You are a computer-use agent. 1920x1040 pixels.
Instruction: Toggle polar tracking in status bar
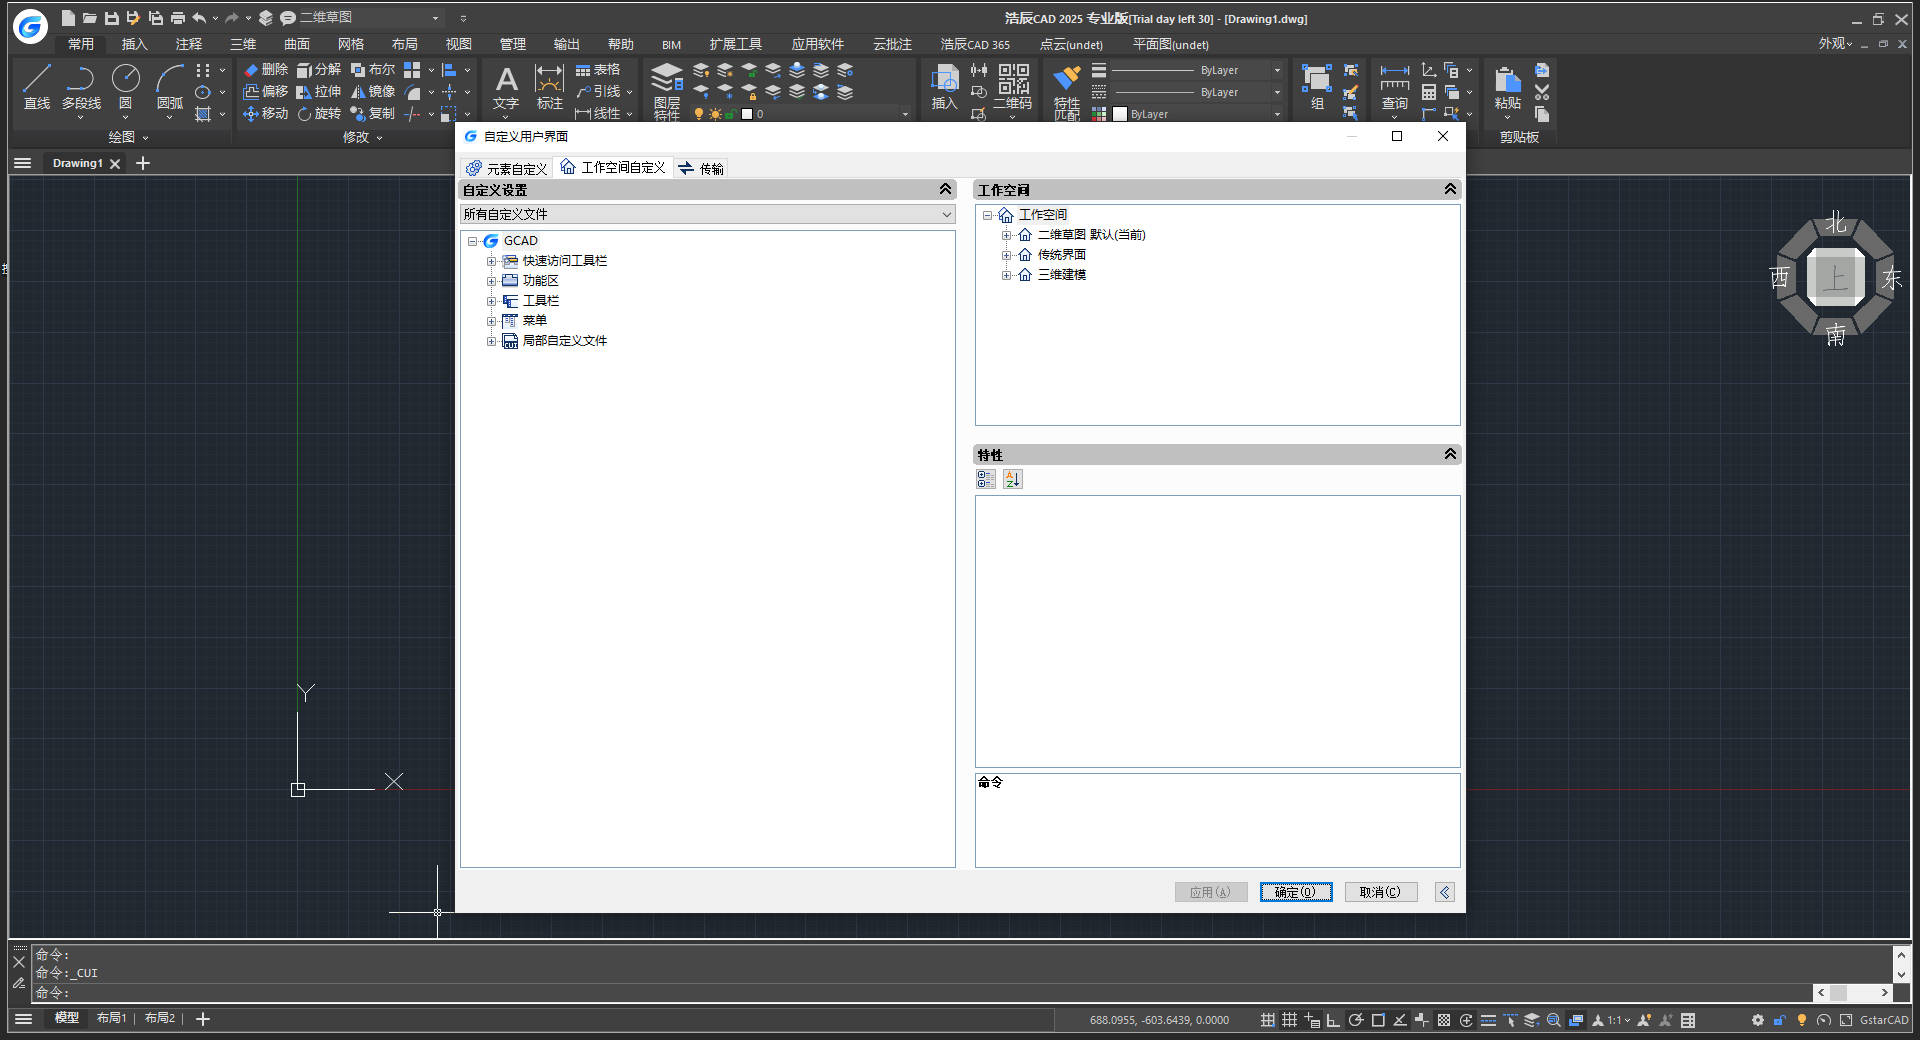tap(1355, 1020)
